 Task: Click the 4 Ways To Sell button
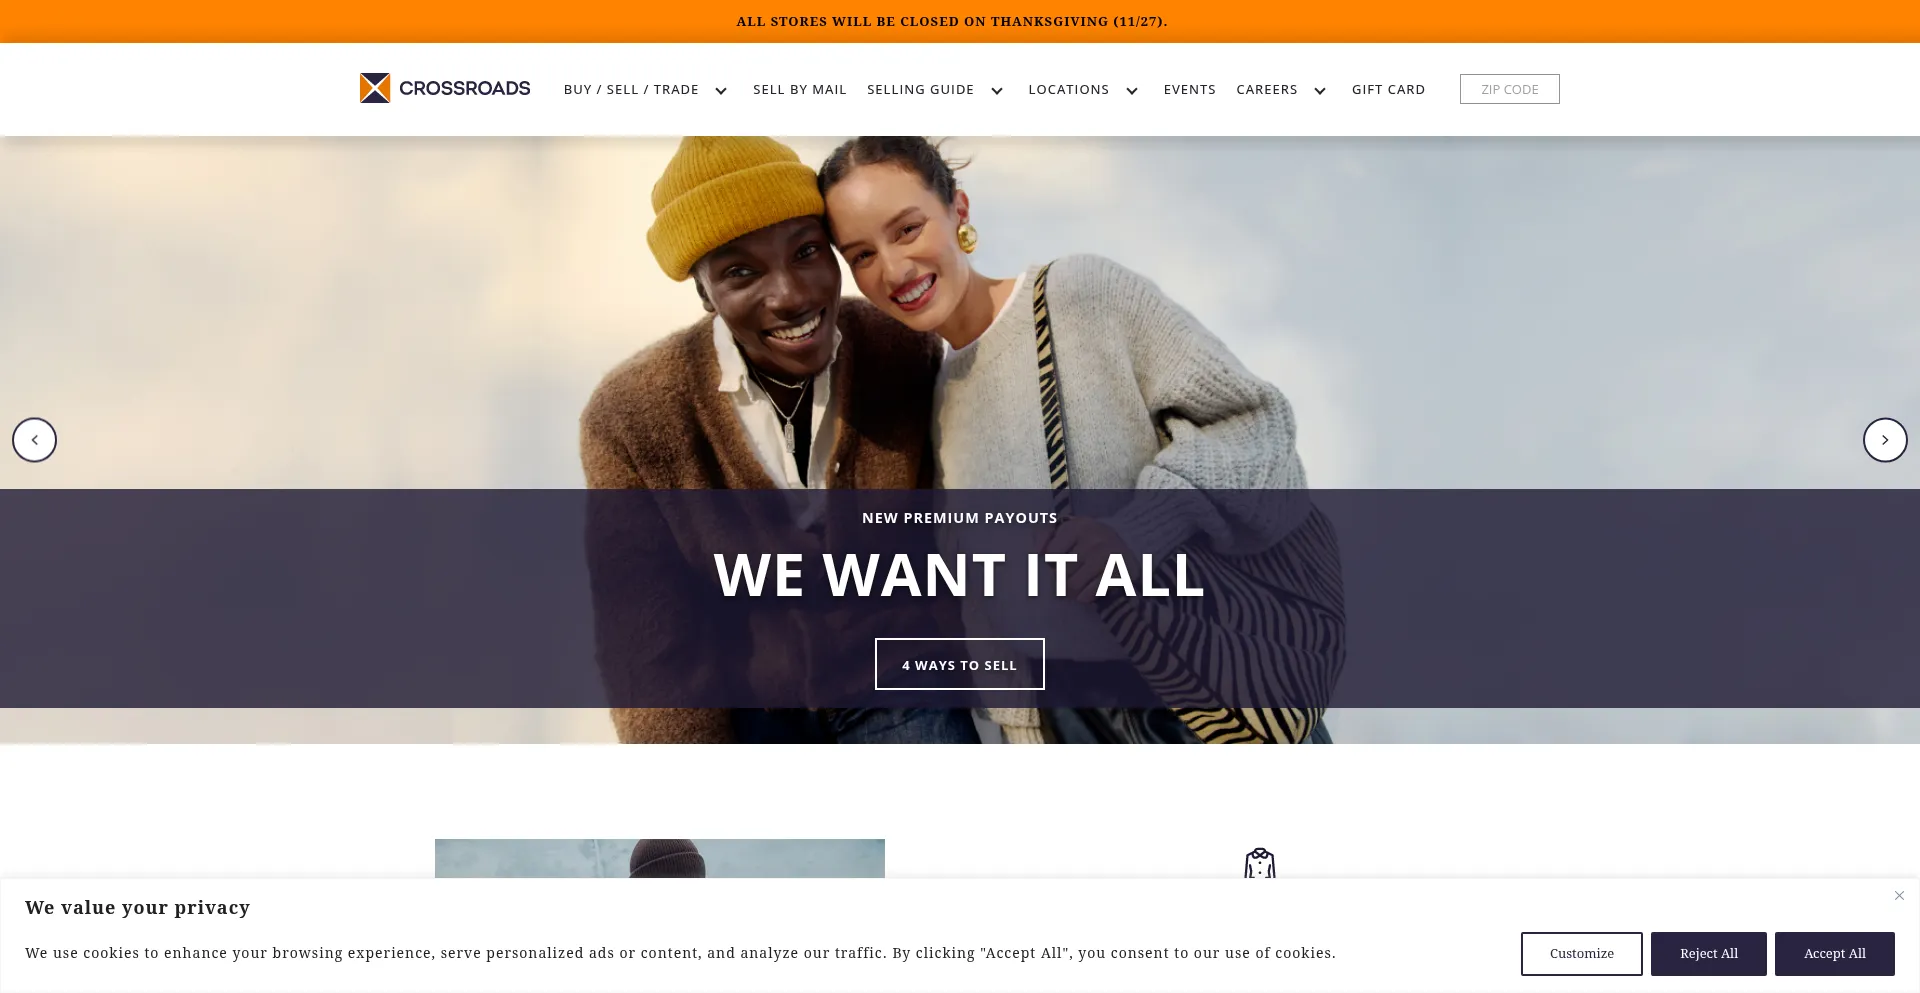pos(960,664)
